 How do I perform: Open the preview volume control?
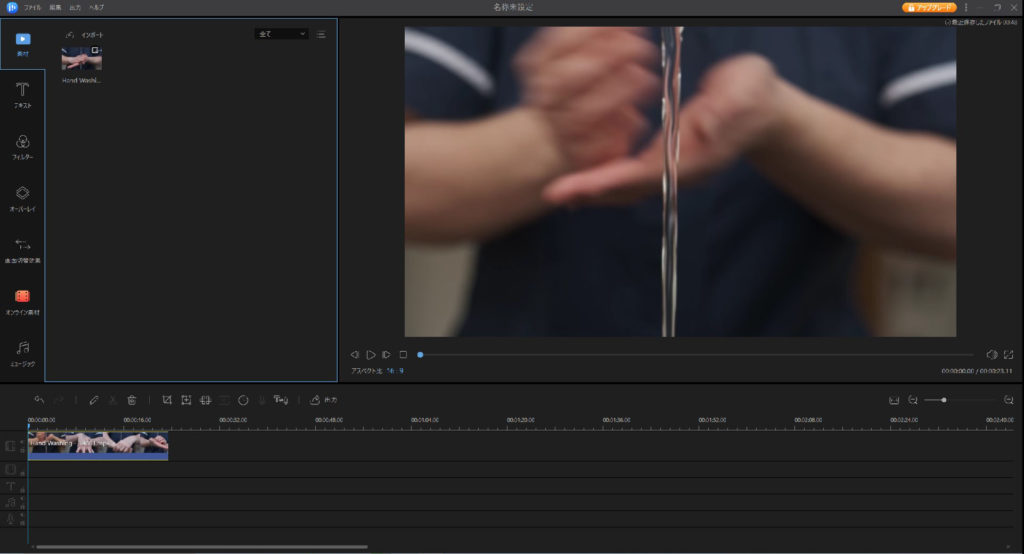[x=991, y=354]
